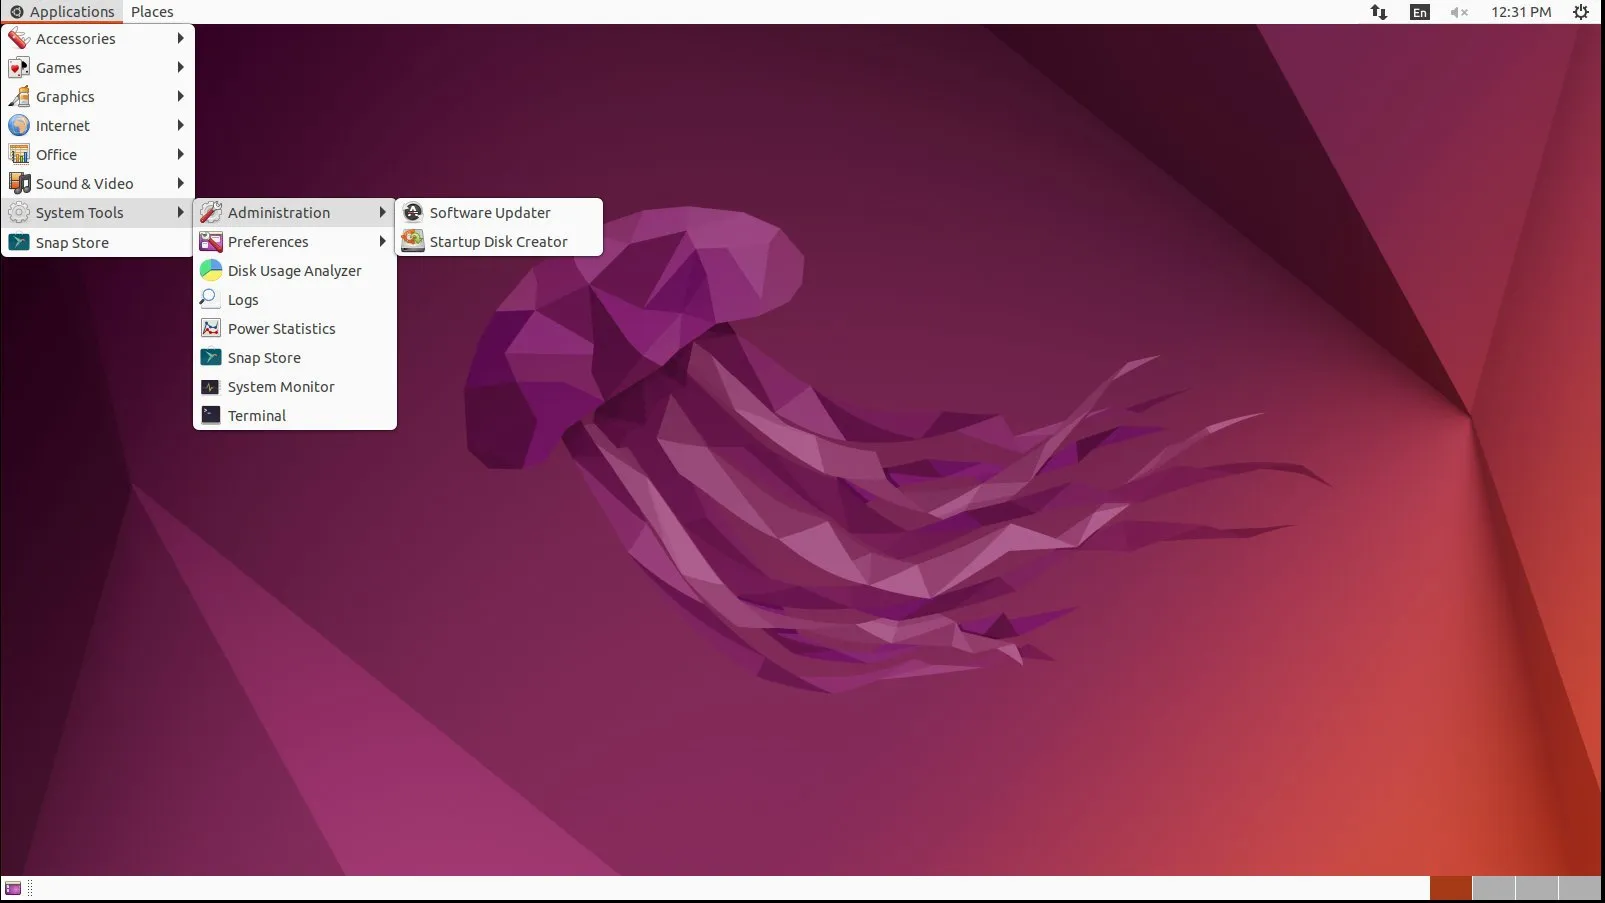Launch Software Updater
Screen dimensions: 1605x903
pos(489,212)
